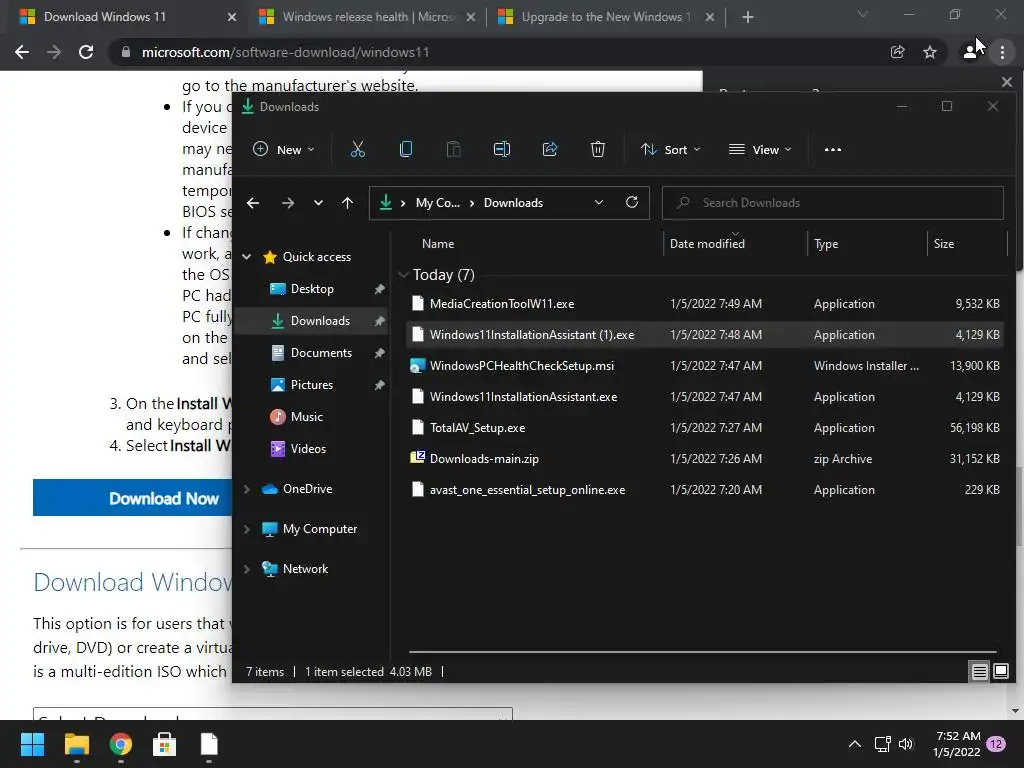Sort by the Type column header

(826, 244)
